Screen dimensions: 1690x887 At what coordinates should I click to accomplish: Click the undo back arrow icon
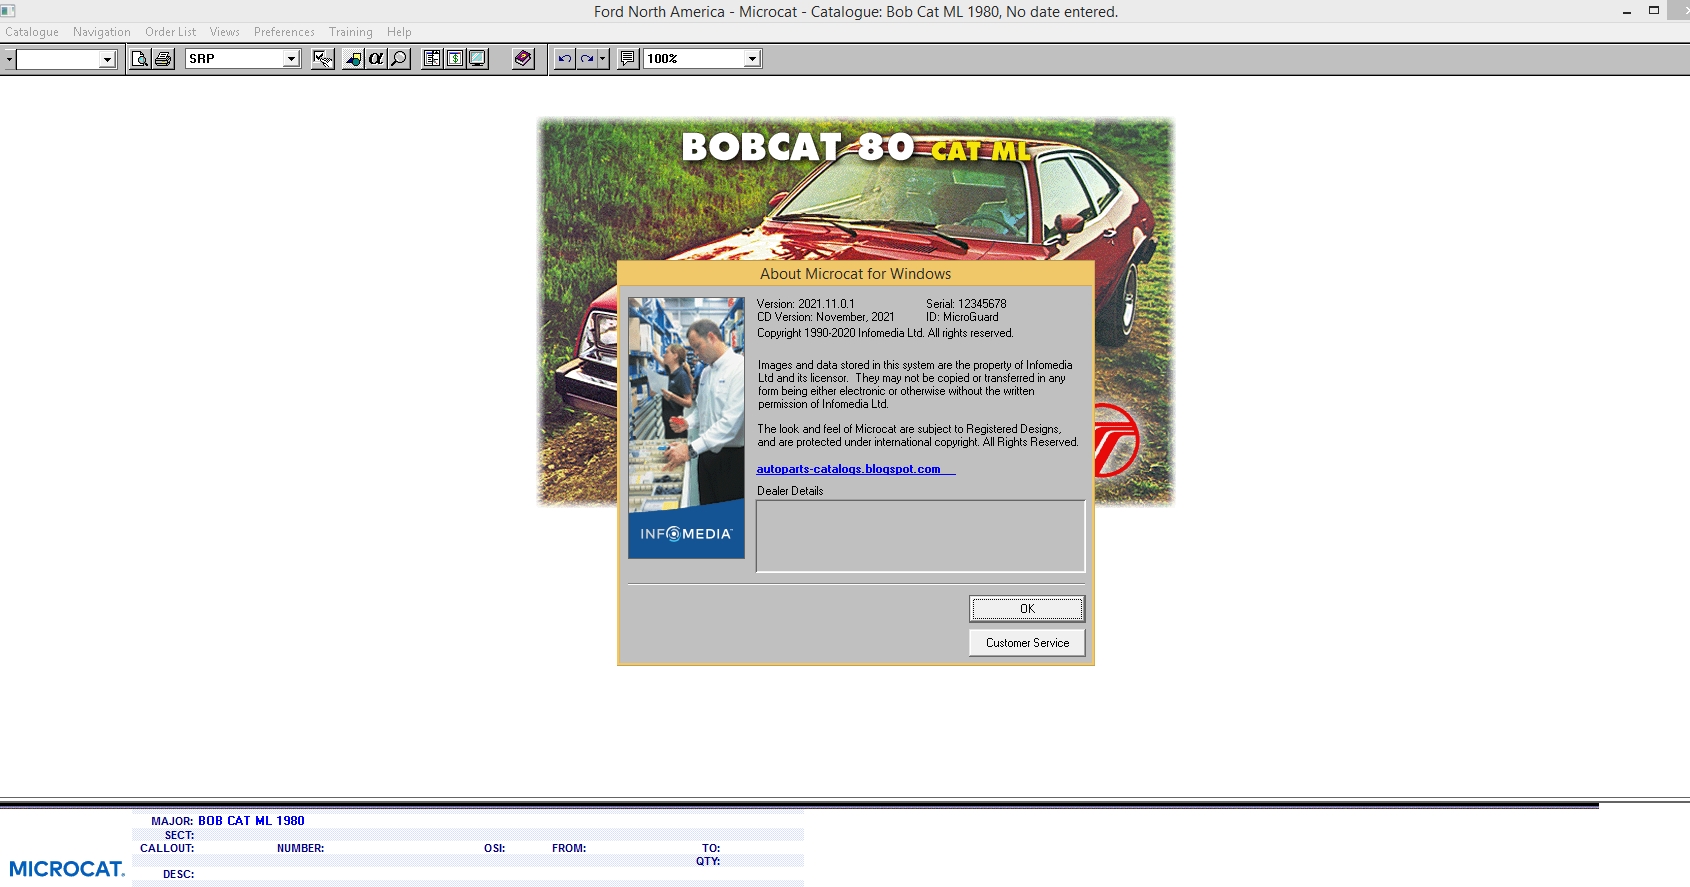pos(565,59)
